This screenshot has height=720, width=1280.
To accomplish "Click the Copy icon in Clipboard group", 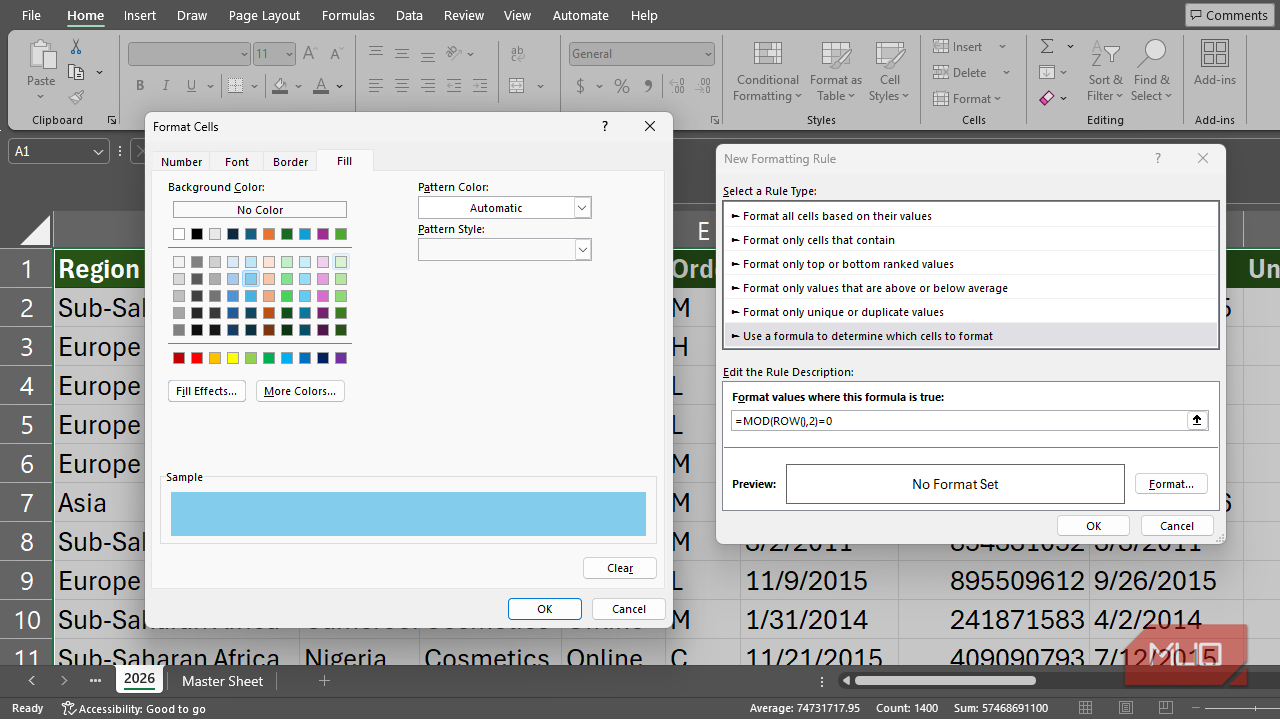I will (76, 72).
